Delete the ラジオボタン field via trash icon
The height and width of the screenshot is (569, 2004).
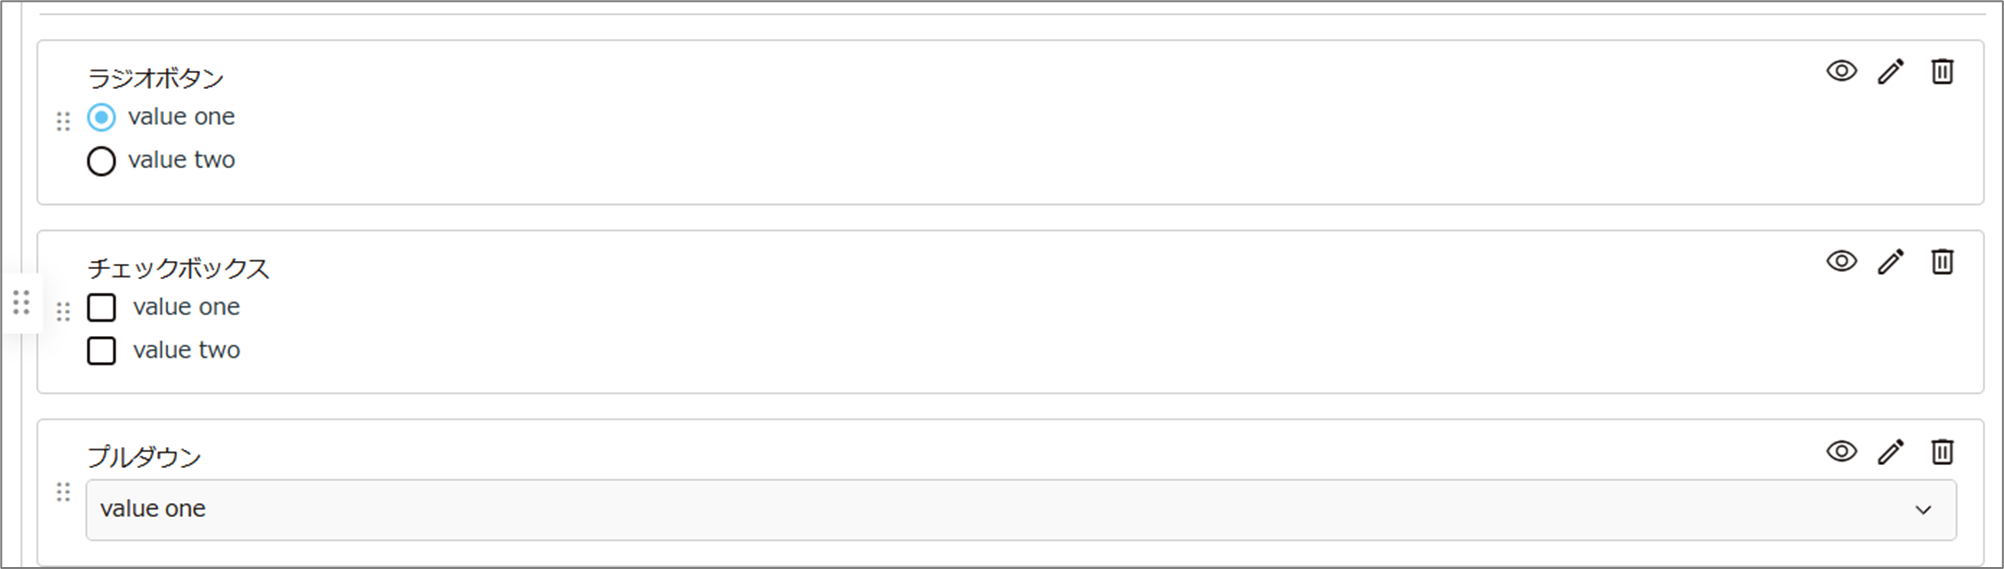coord(1942,72)
